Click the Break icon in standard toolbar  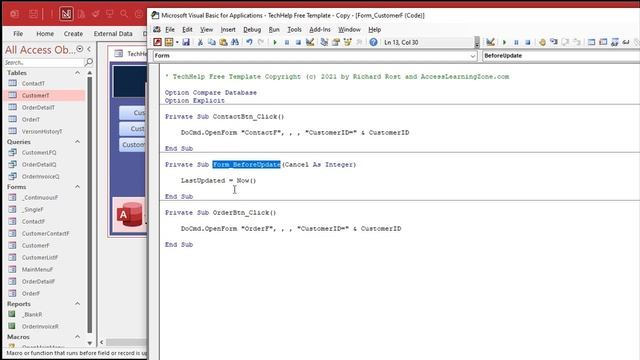pyautogui.click(x=287, y=42)
